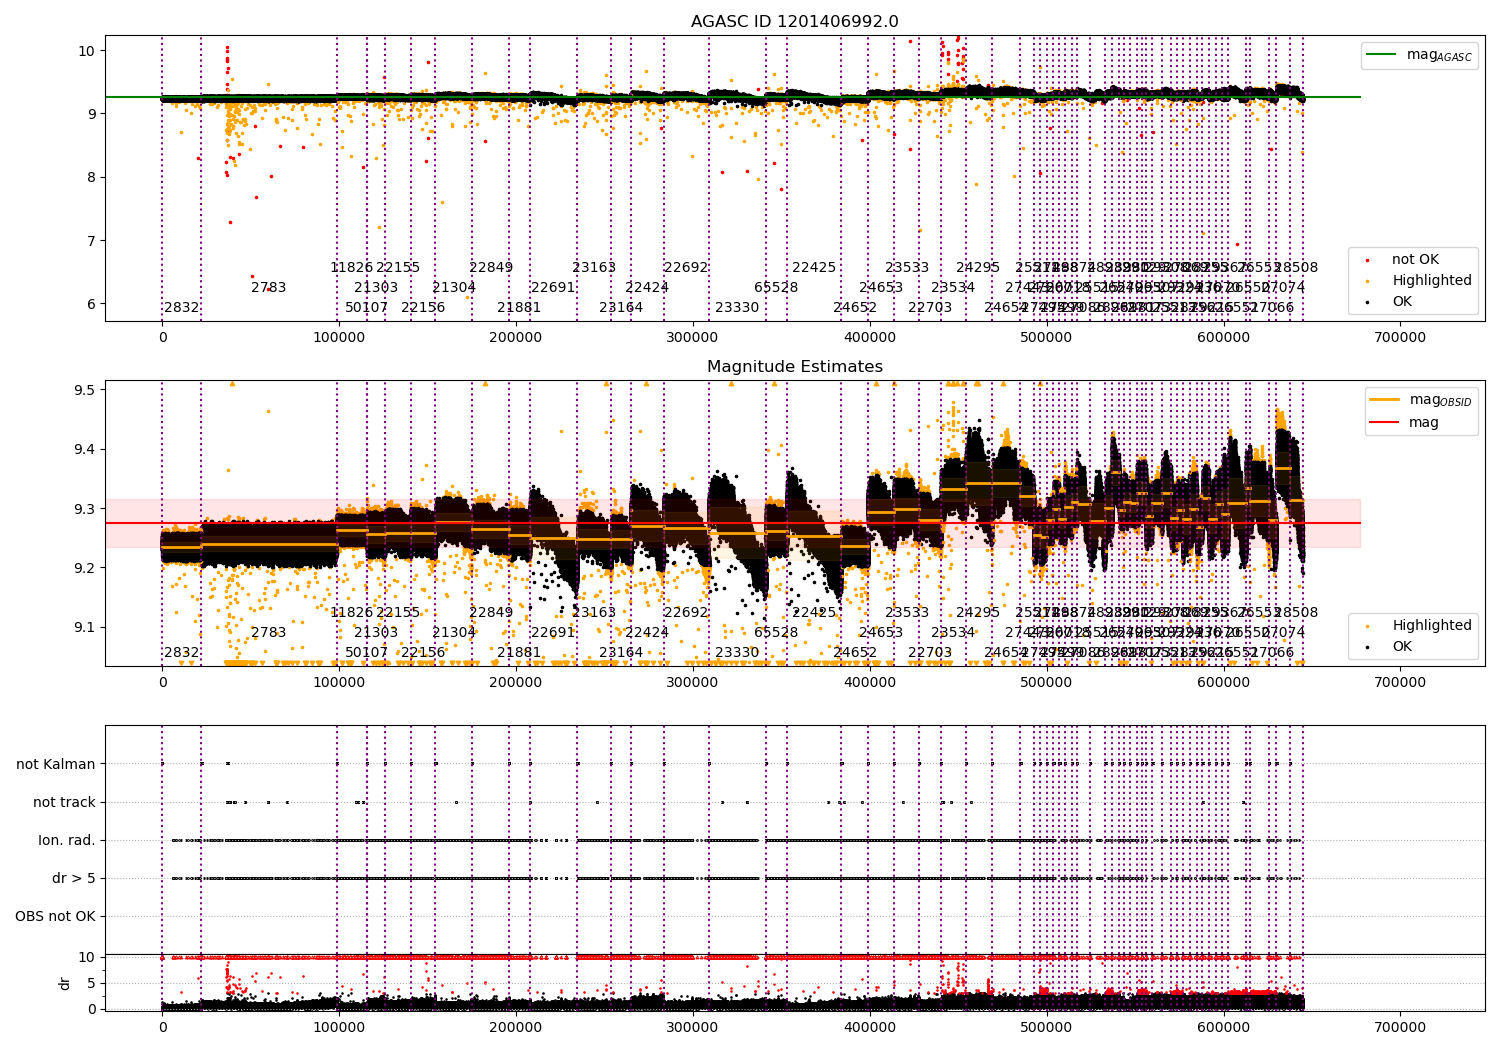
Task: Click the rotated 'dr' y-axis label
Action: pos(65,983)
